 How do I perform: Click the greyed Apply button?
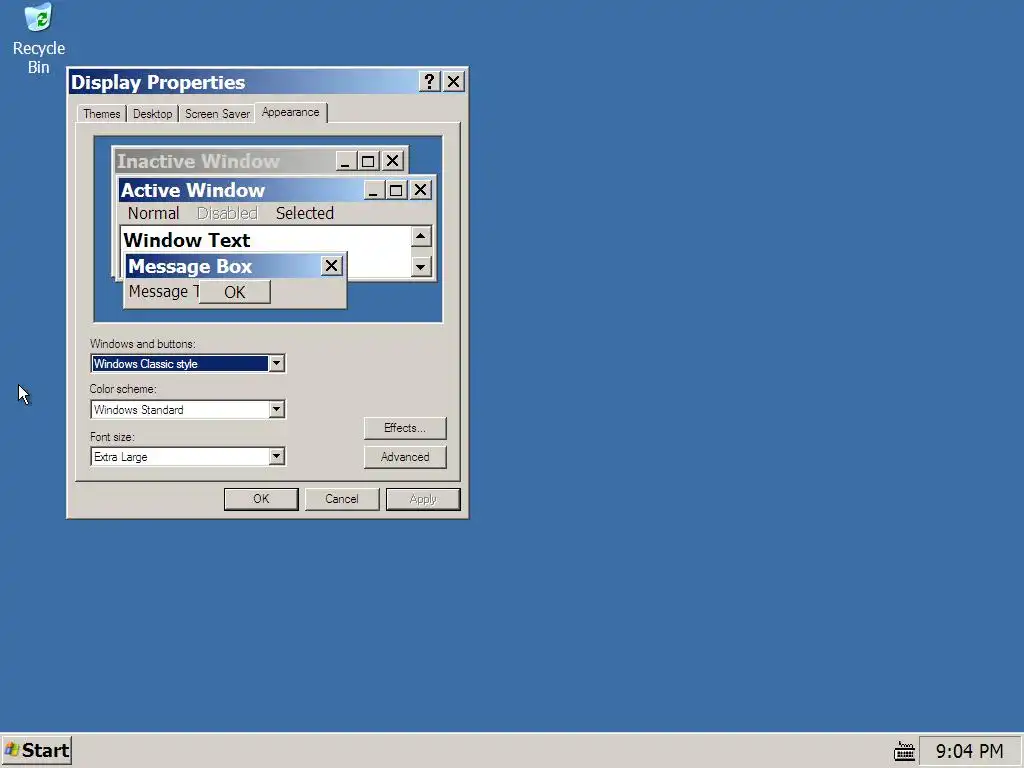point(423,499)
